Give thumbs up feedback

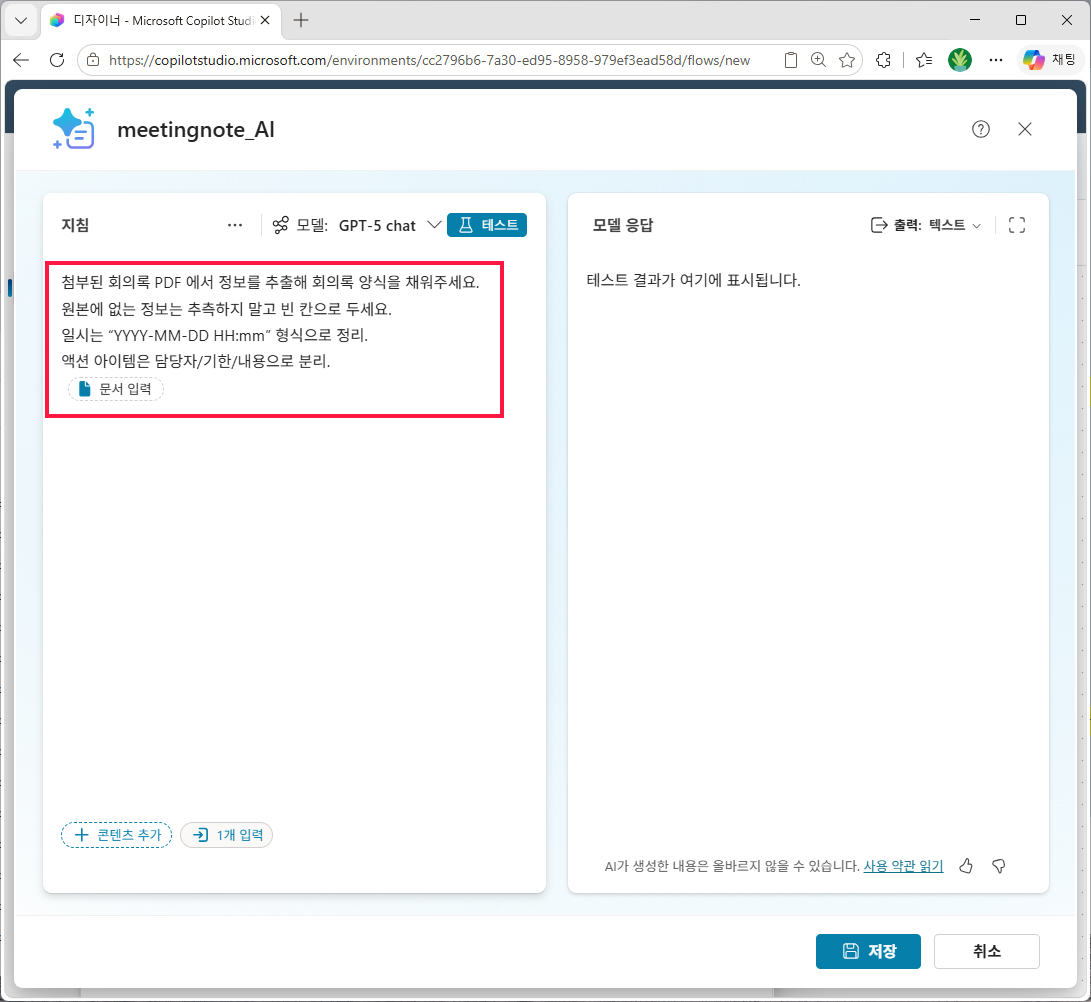pos(966,866)
